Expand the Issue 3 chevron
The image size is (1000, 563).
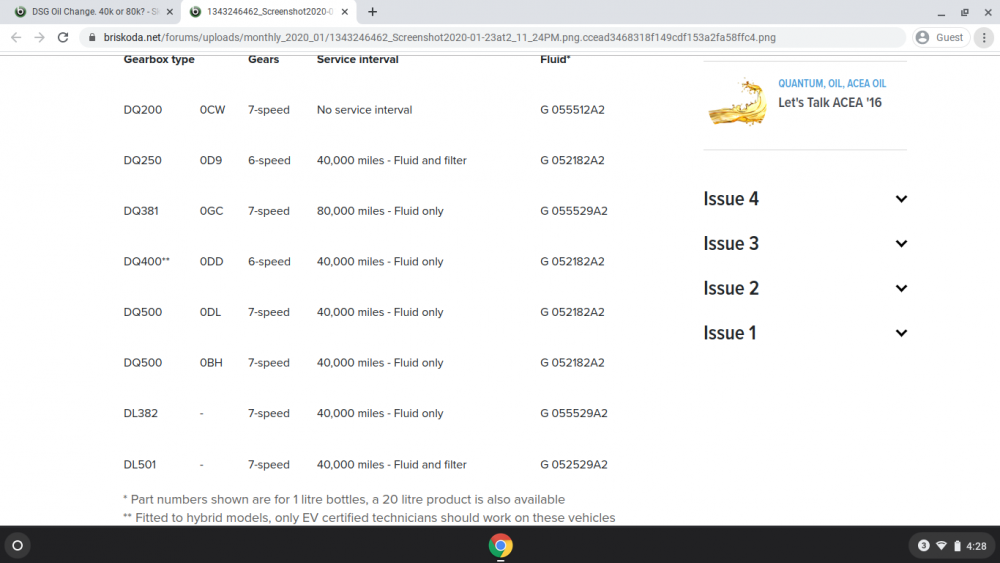(901, 244)
